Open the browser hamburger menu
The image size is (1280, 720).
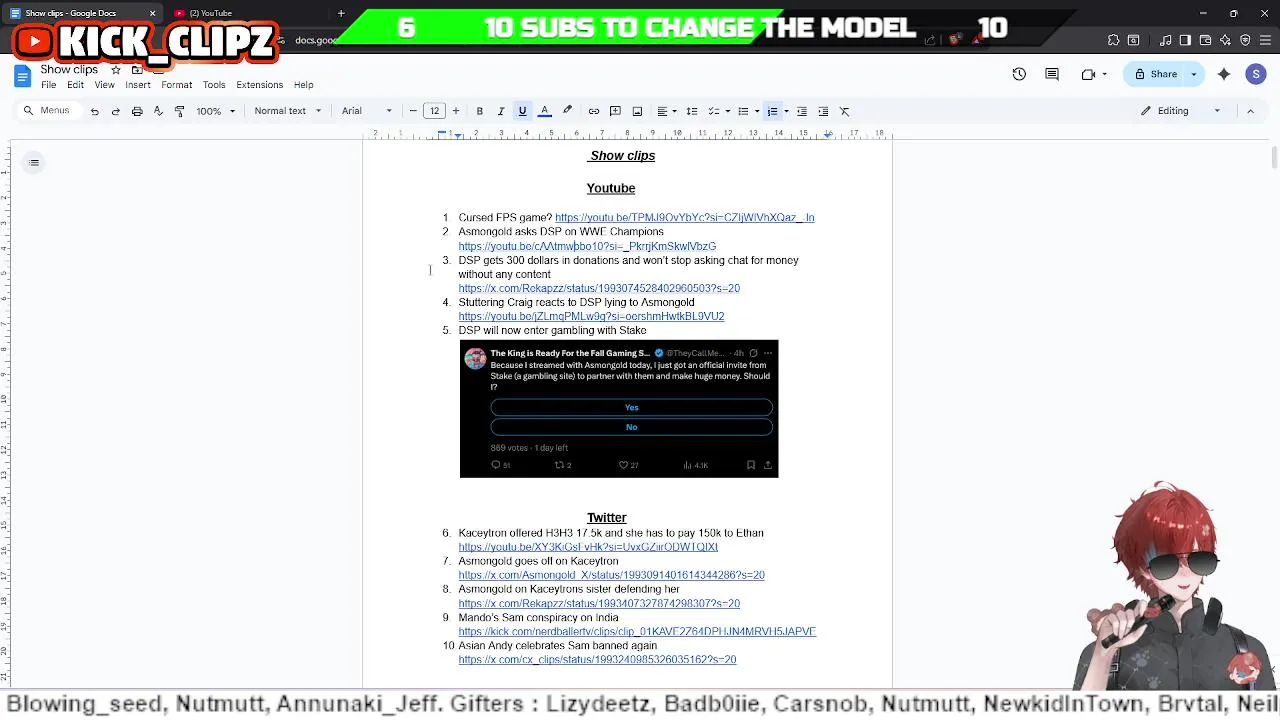[x=1264, y=40]
